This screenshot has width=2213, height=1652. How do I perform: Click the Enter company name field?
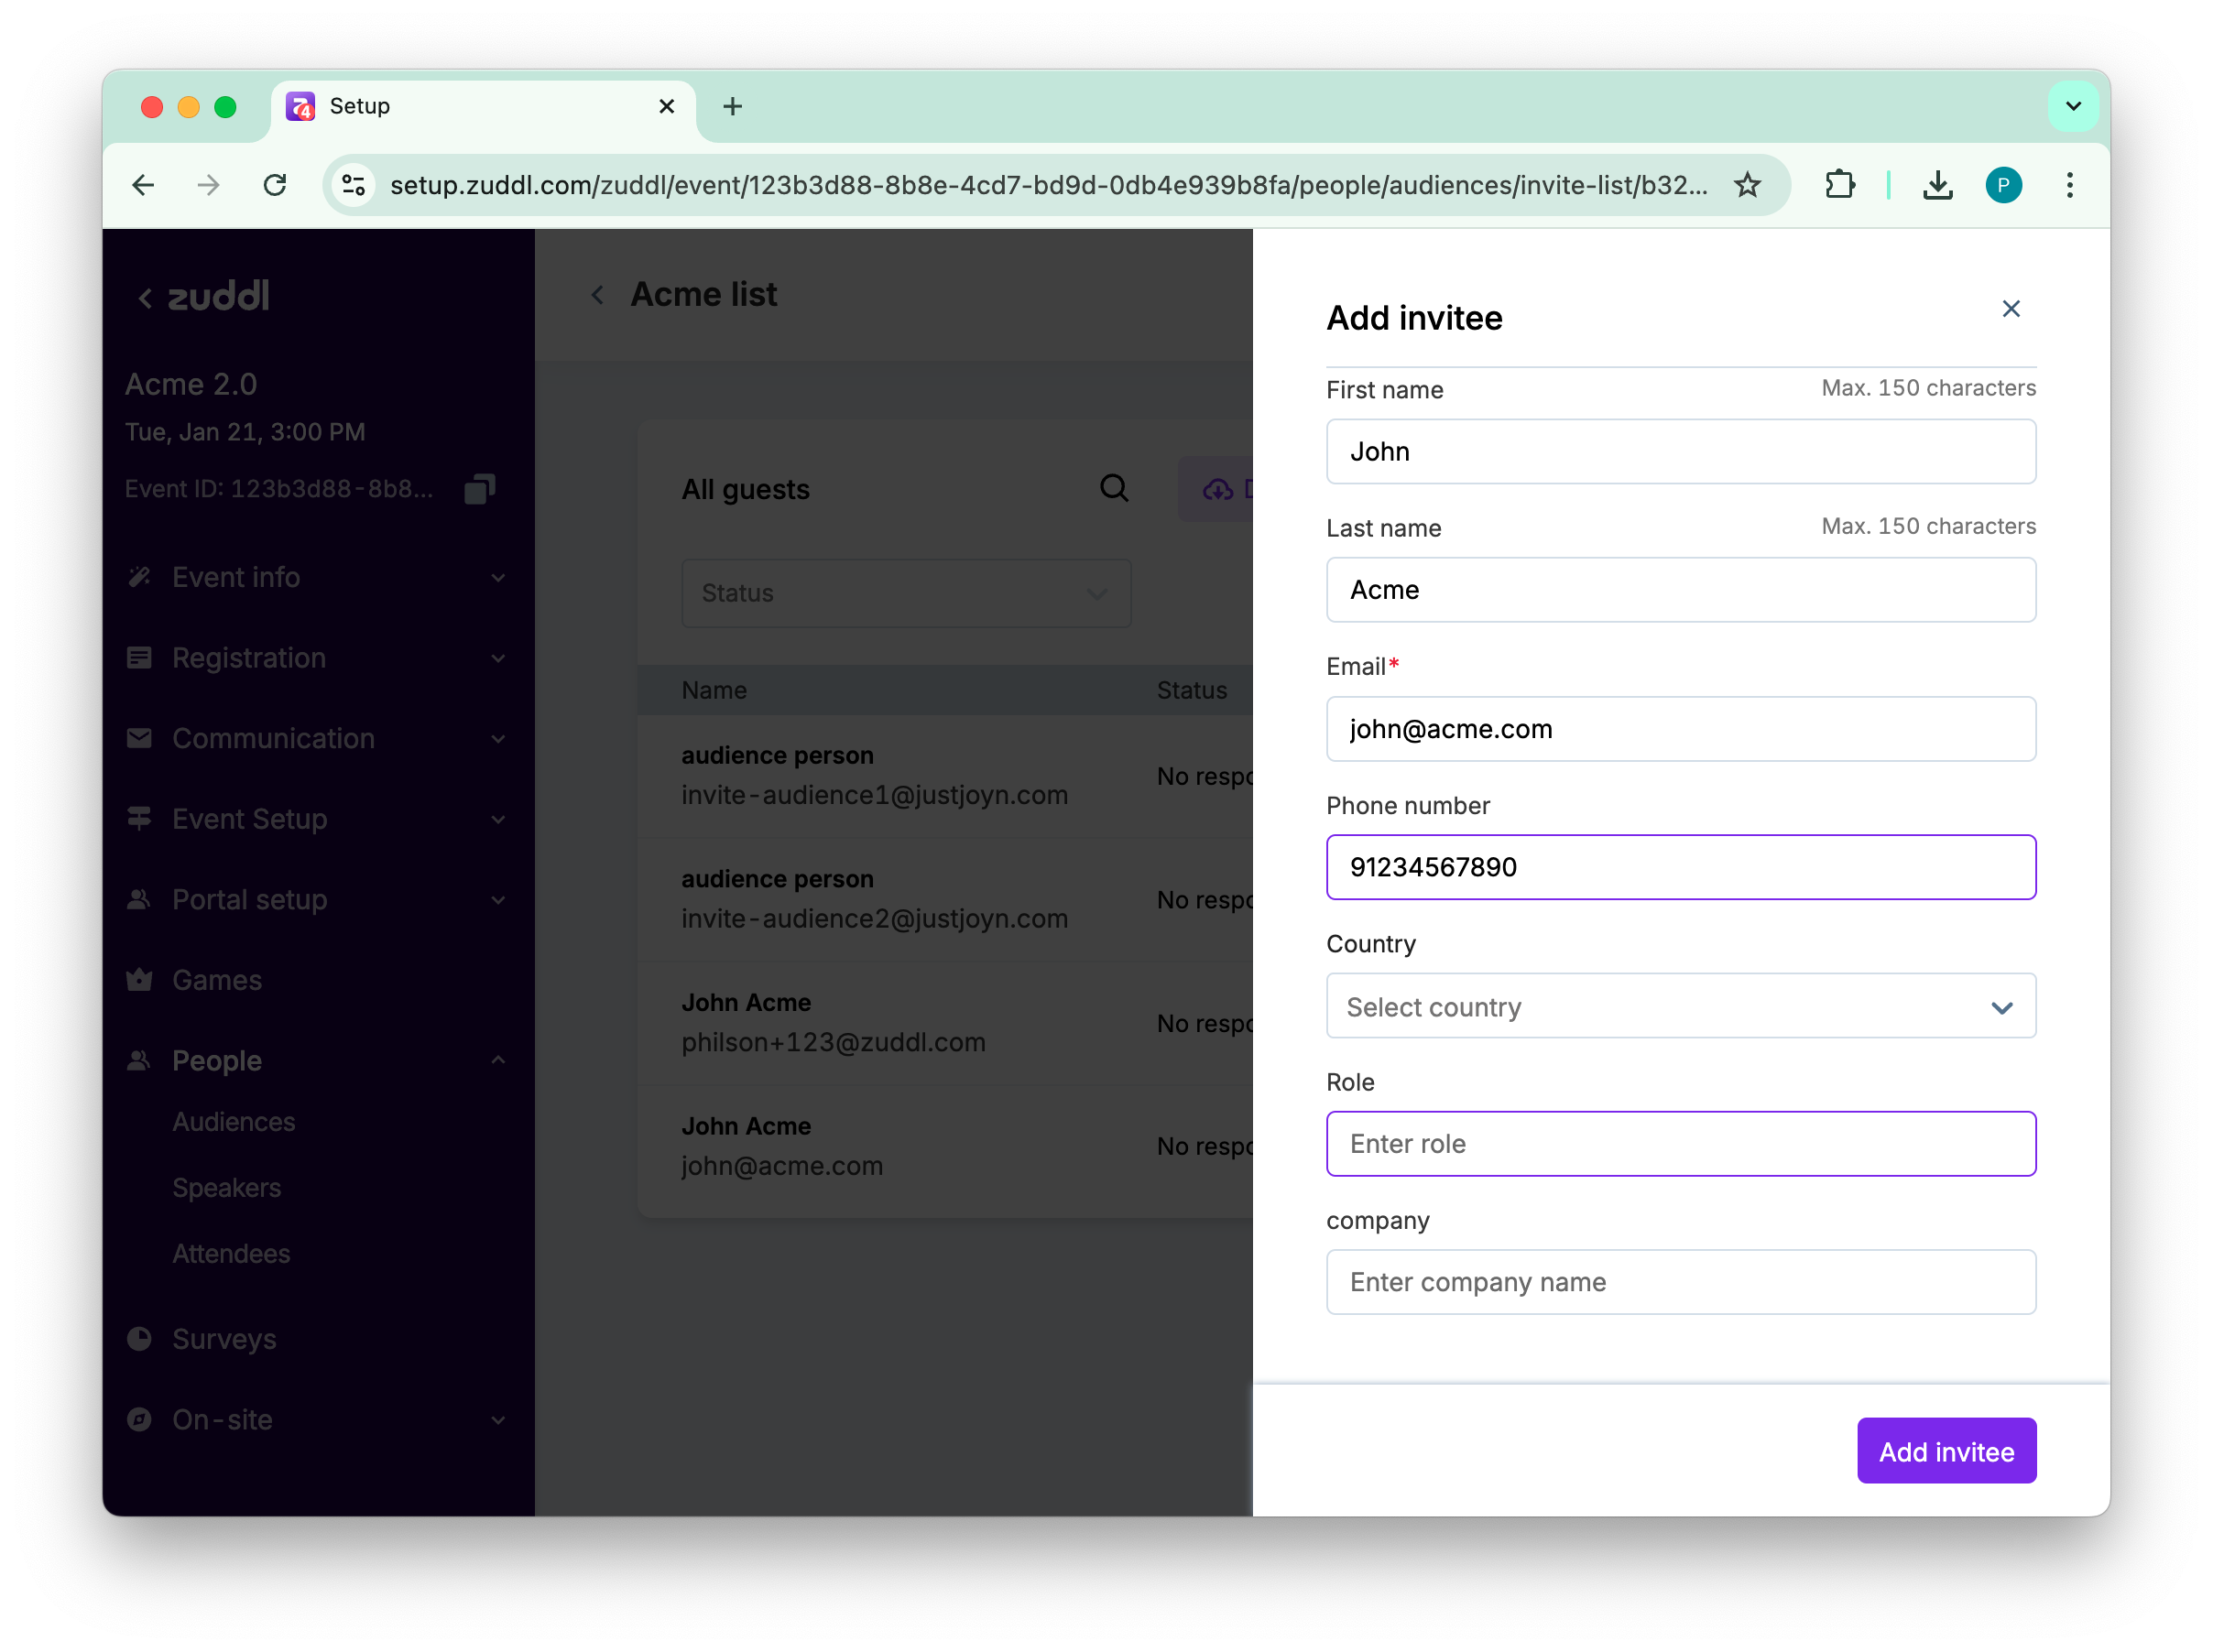(x=1680, y=1282)
